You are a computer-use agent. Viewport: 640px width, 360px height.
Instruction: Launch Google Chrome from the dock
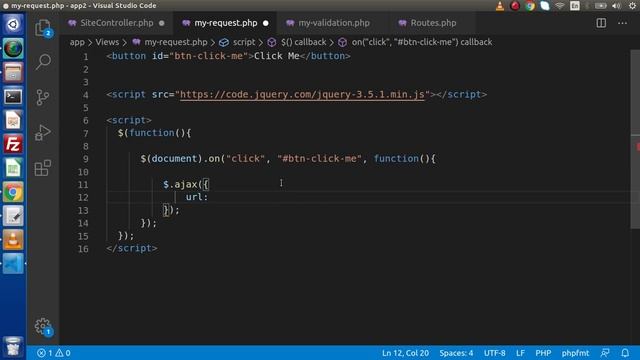coord(13,192)
